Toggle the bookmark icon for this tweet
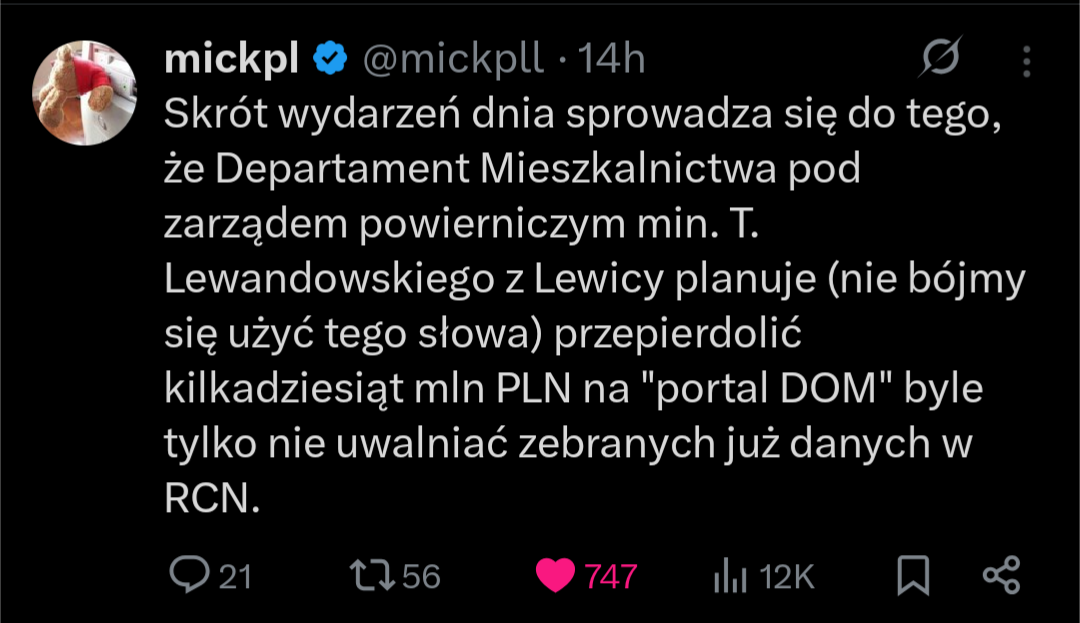 (x=912, y=575)
